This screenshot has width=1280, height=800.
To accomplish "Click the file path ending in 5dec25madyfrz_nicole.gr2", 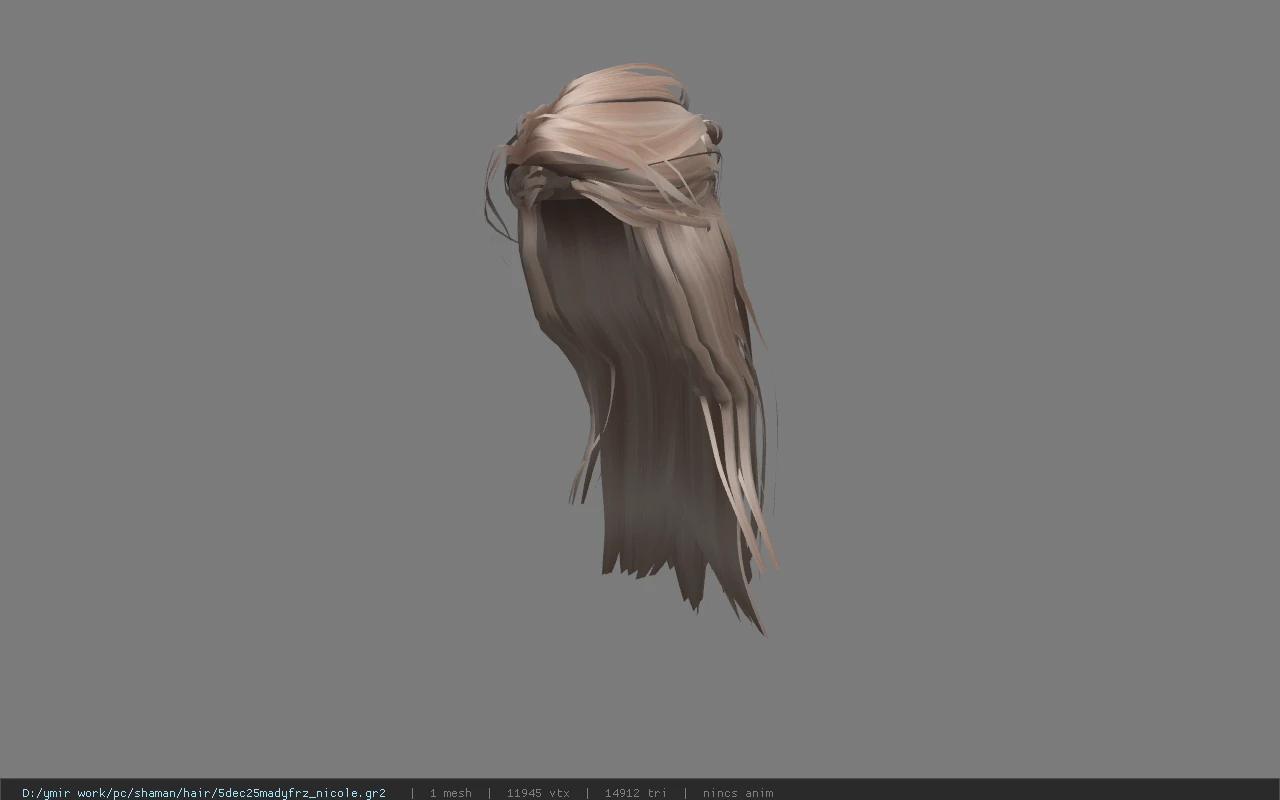I will click(x=204, y=793).
